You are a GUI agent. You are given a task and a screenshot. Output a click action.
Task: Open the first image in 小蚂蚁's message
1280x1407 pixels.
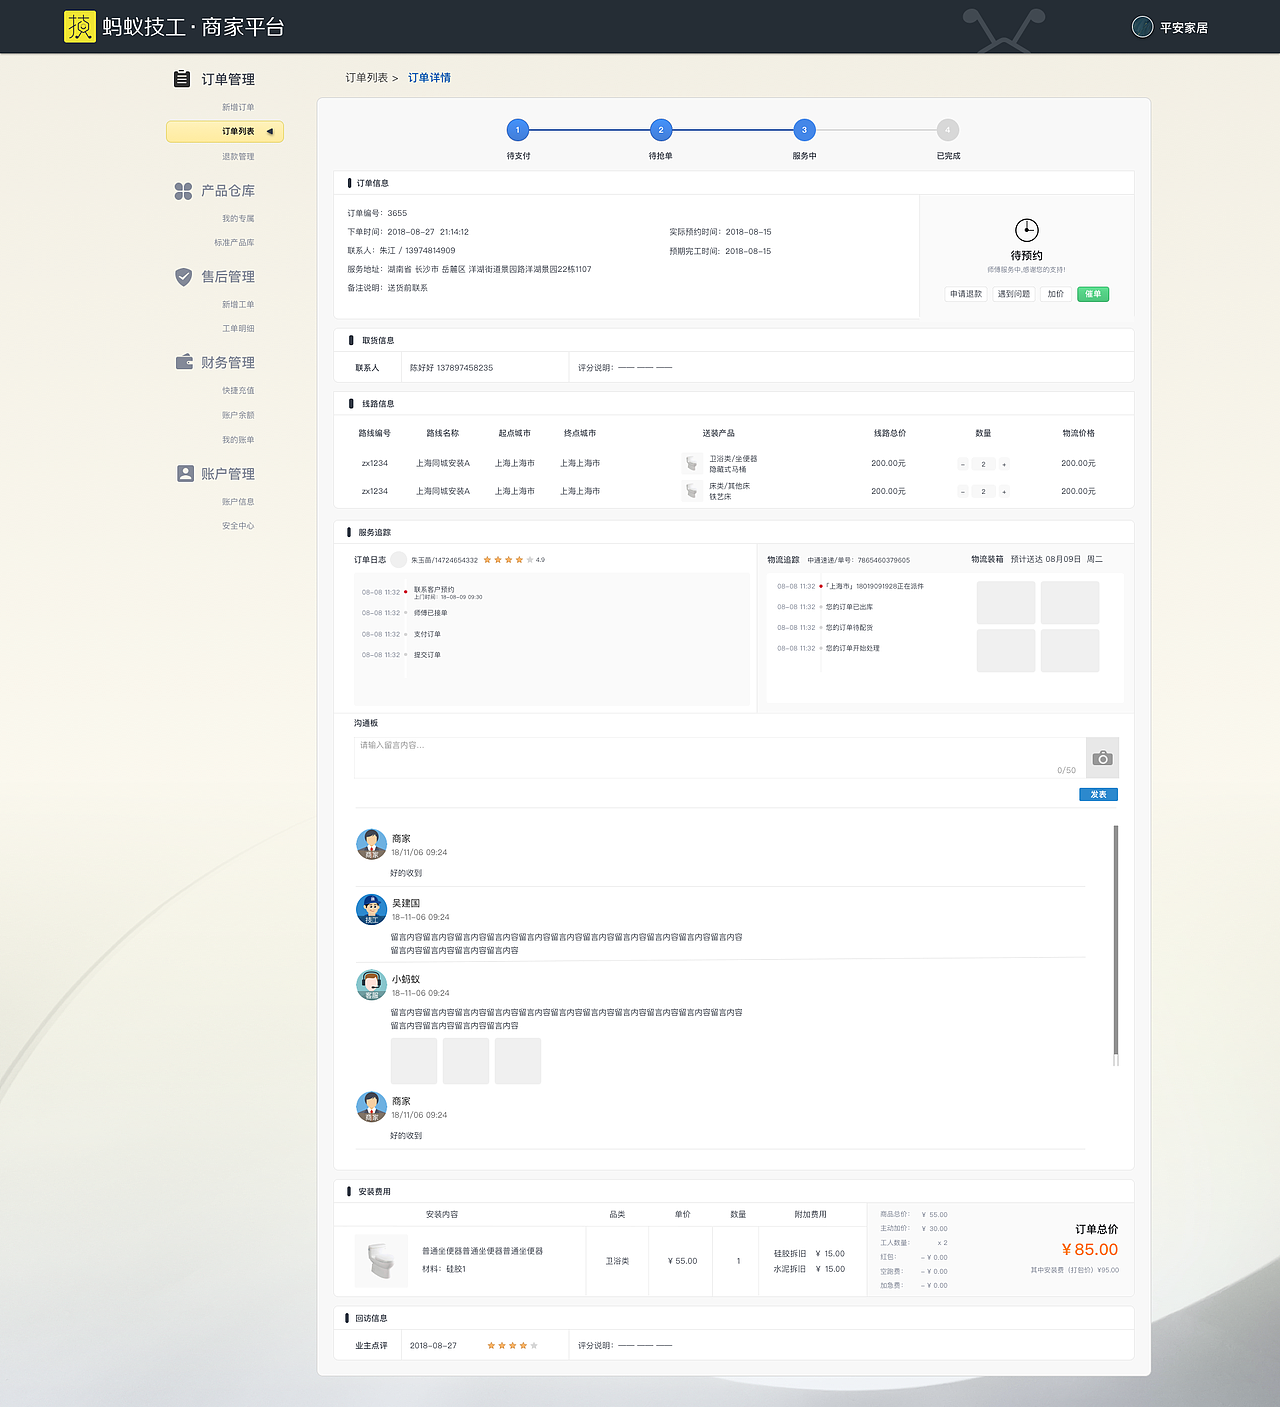(414, 1061)
